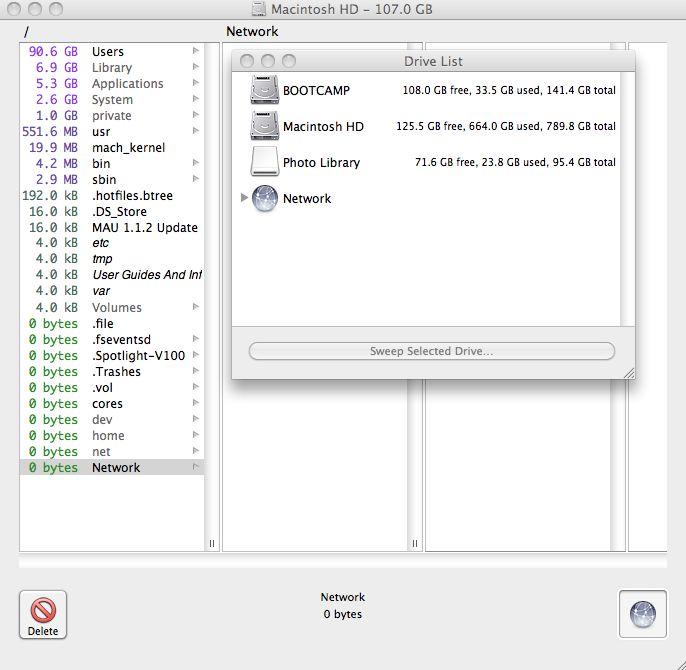Expand the System folder arrow
This screenshot has width=686, height=670.
pos(196,99)
